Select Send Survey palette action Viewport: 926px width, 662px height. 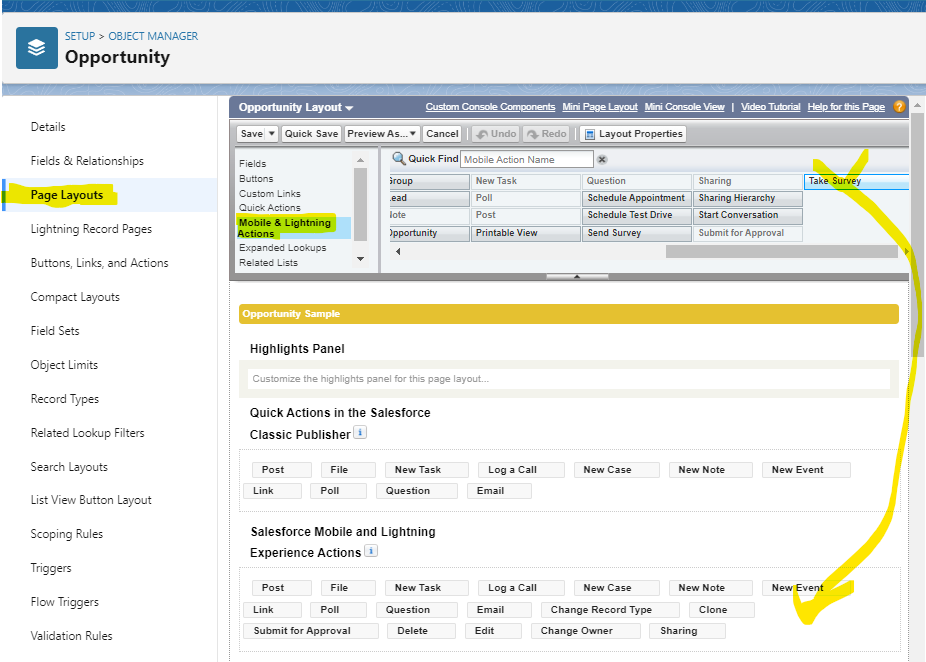(637, 233)
